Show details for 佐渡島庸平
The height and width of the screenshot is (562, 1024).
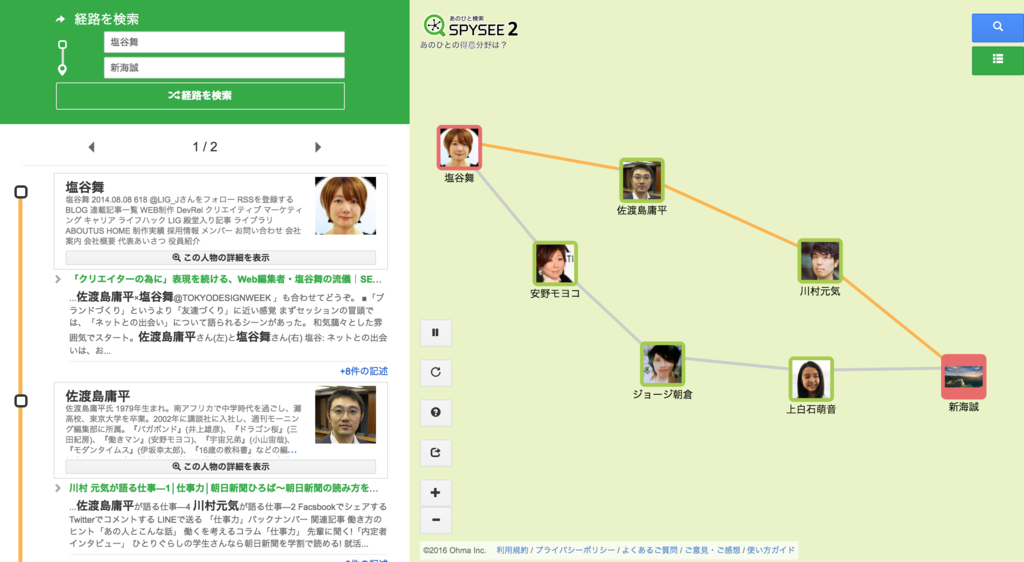[x=221, y=467]
